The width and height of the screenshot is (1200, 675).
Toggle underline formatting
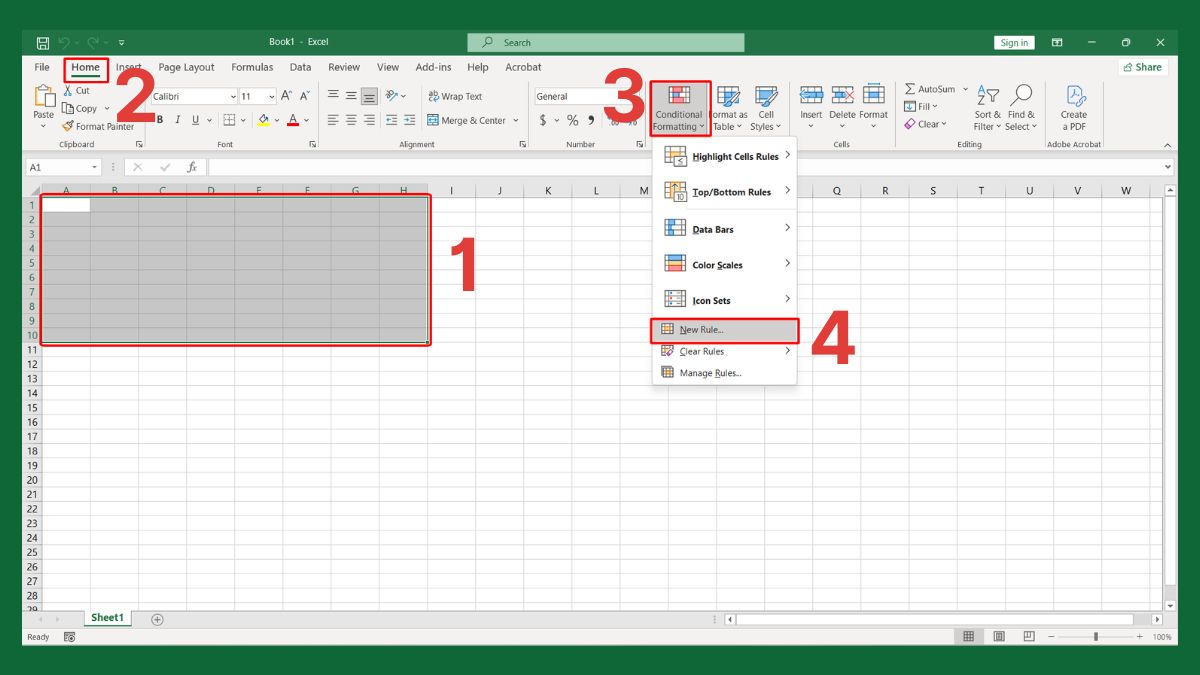[194, 118]
